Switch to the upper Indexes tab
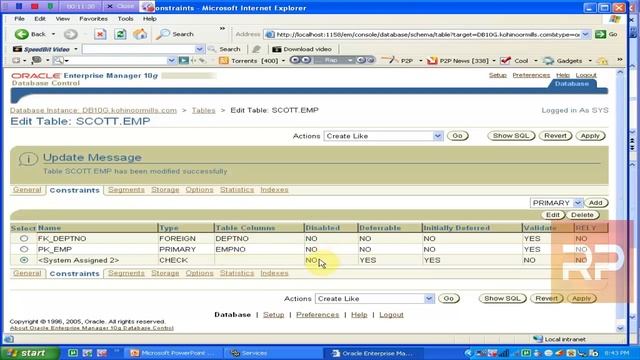 (274, 190)
